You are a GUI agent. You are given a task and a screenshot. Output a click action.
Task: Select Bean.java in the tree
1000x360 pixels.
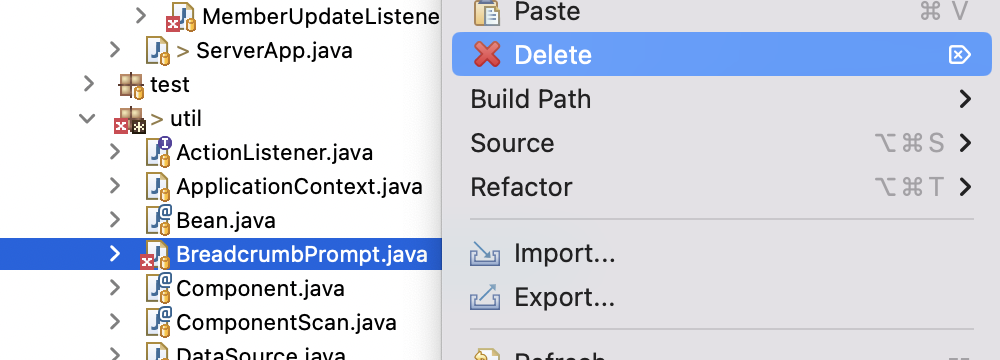[x=226, y=221]
